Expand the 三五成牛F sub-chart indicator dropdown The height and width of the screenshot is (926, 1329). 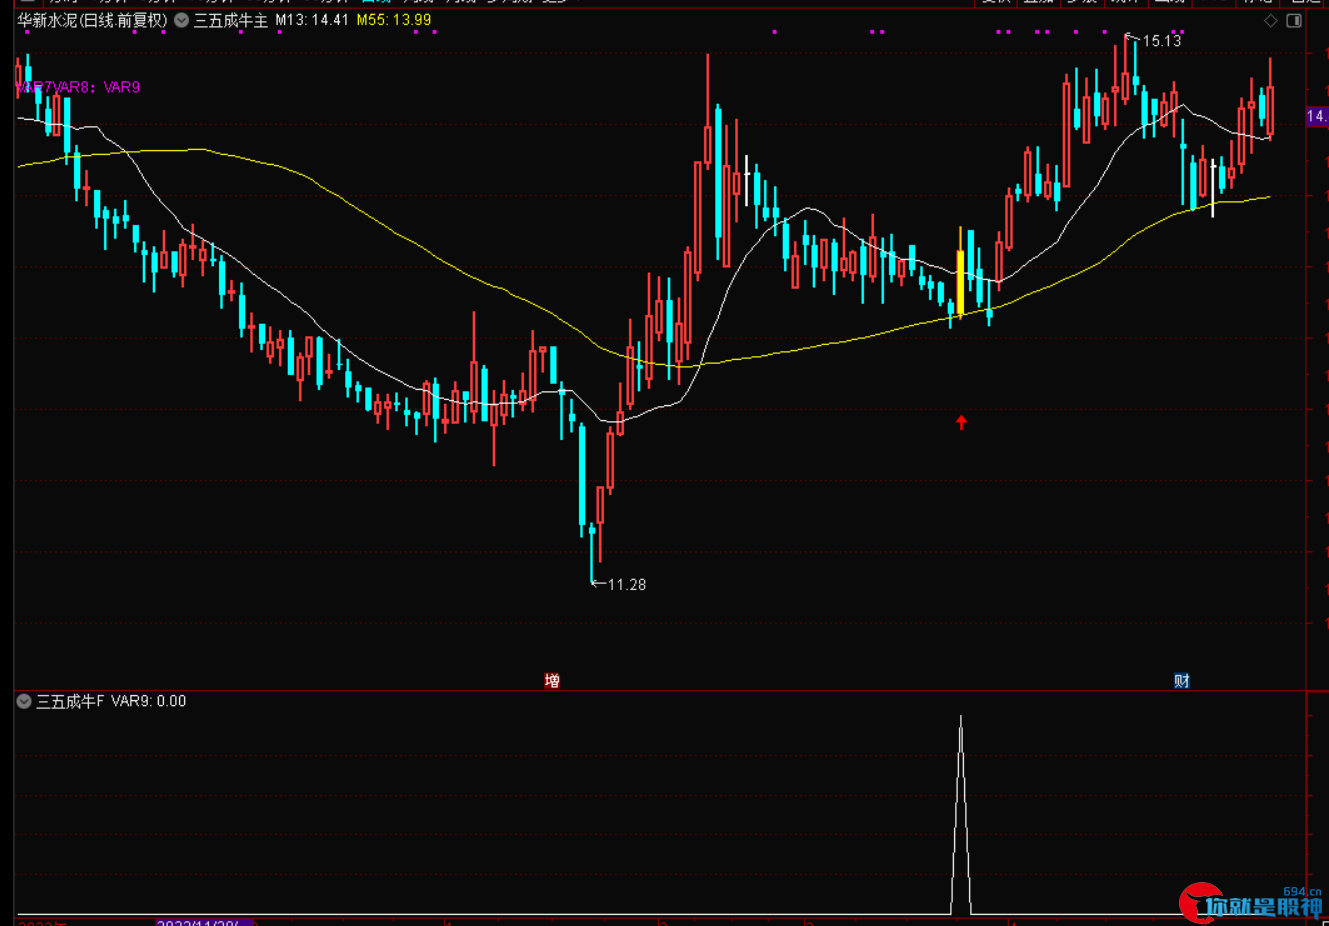(24, 702)
